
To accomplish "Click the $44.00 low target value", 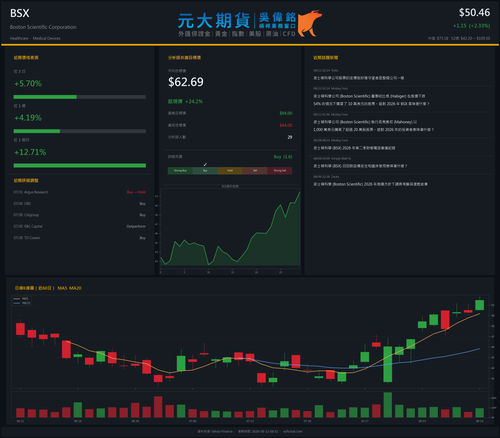I will coord(286,125).
